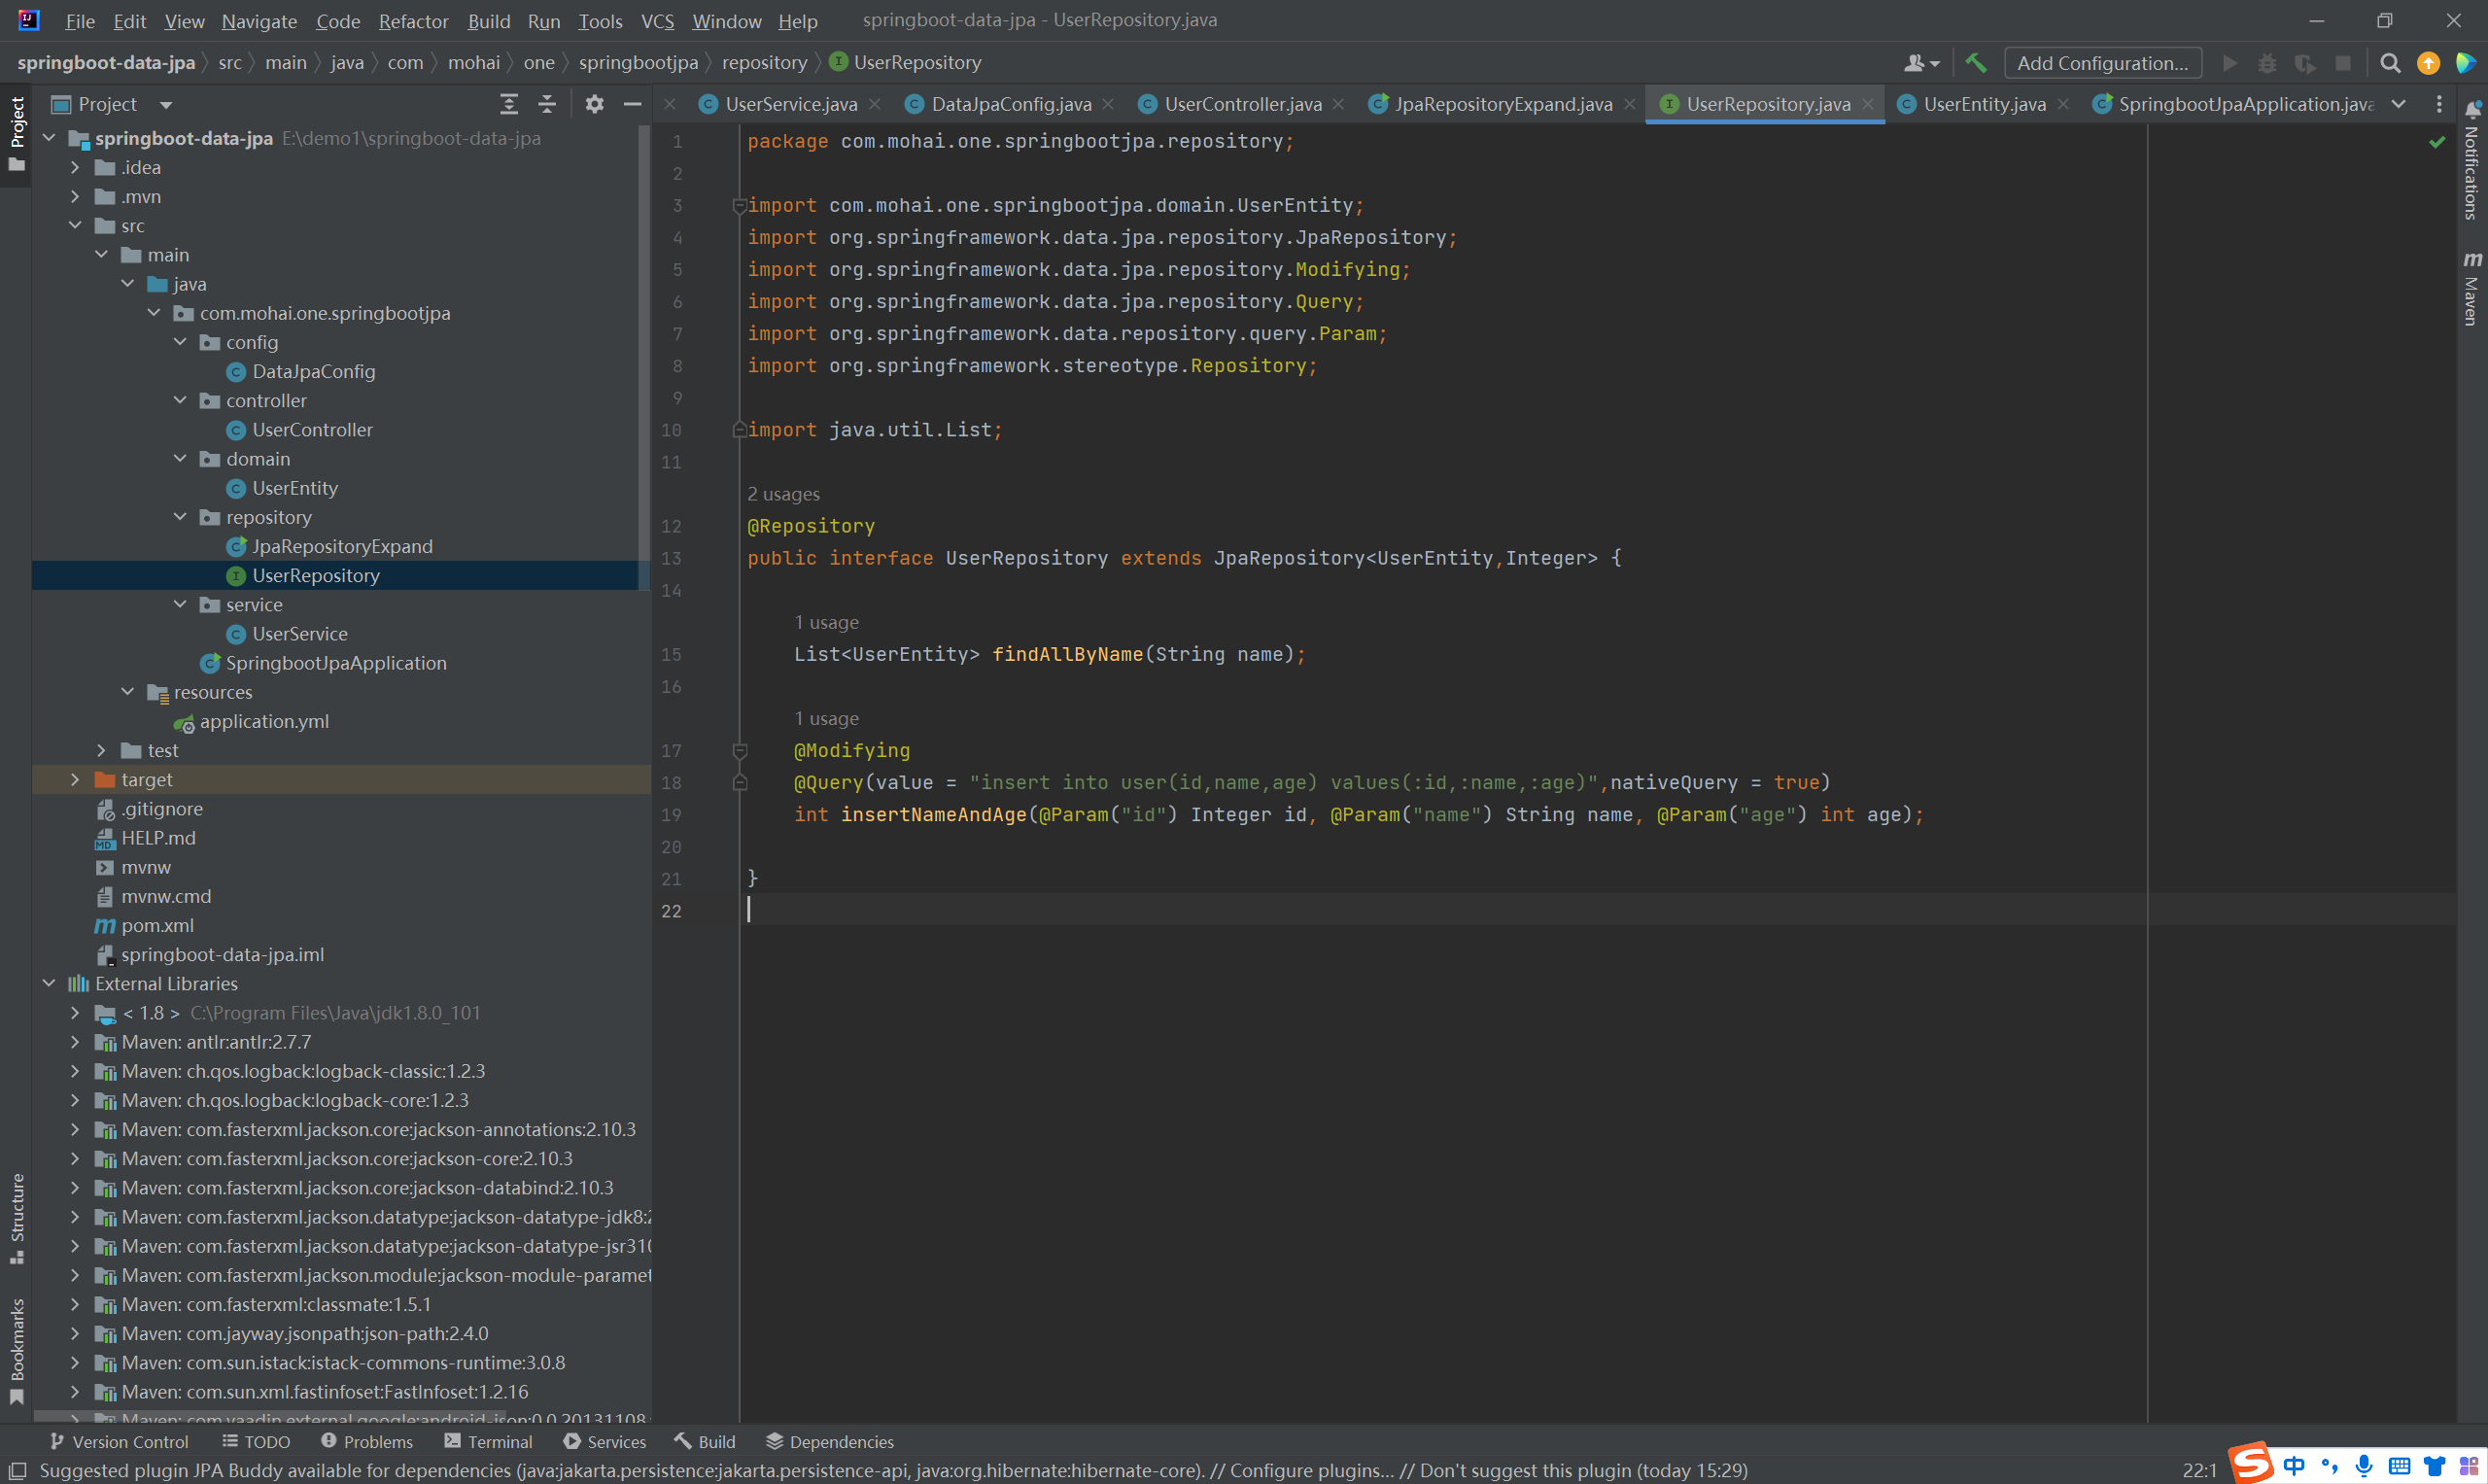Select the pom.xml file in tree

coord(157,925)
